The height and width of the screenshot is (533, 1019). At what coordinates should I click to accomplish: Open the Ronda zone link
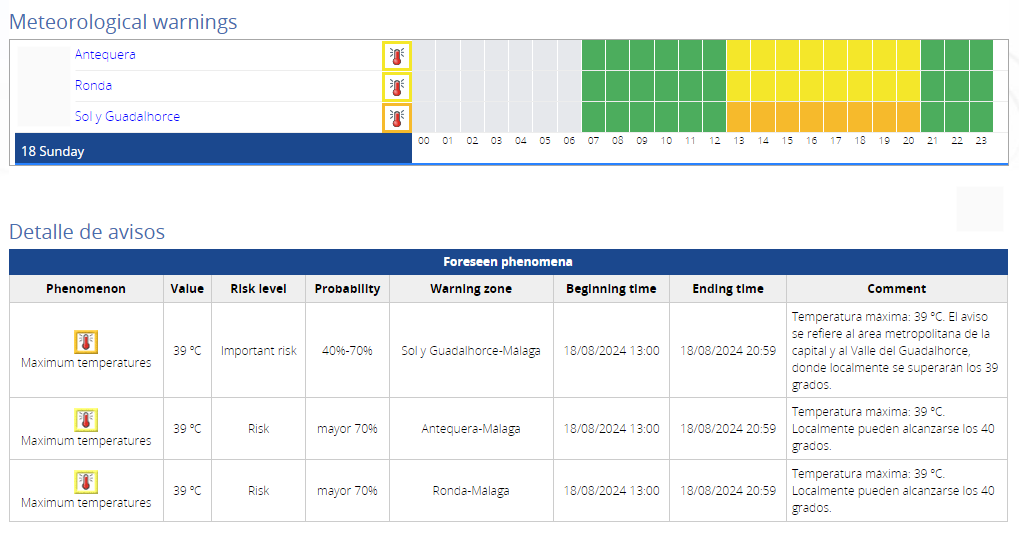pos(93,85)
